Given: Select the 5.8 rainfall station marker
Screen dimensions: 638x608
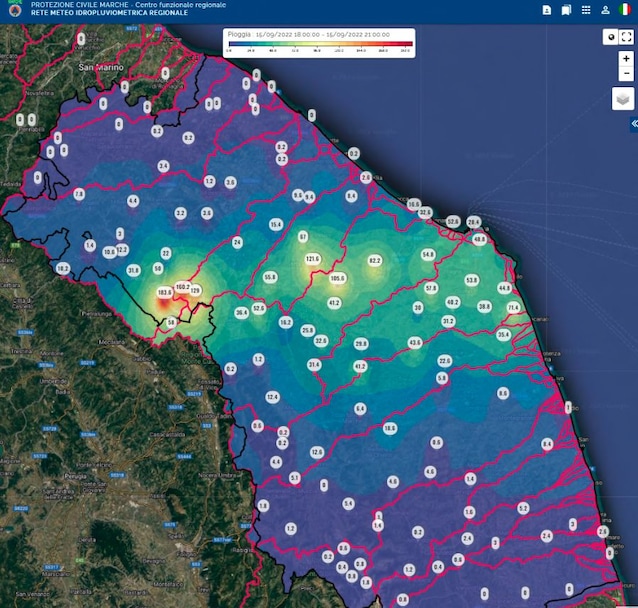Looking at the screenshot, I should point(442,378).
